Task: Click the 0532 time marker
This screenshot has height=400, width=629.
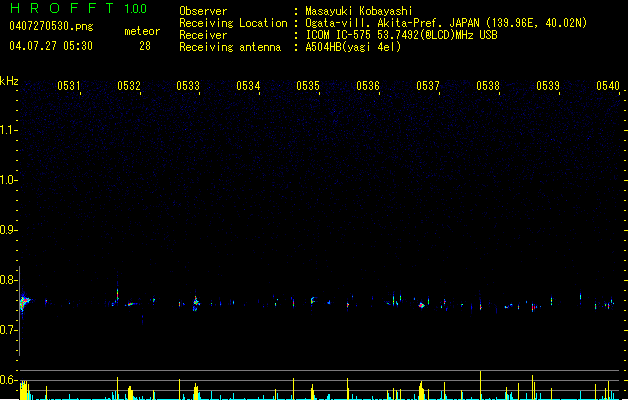Action: click(129, 86)
